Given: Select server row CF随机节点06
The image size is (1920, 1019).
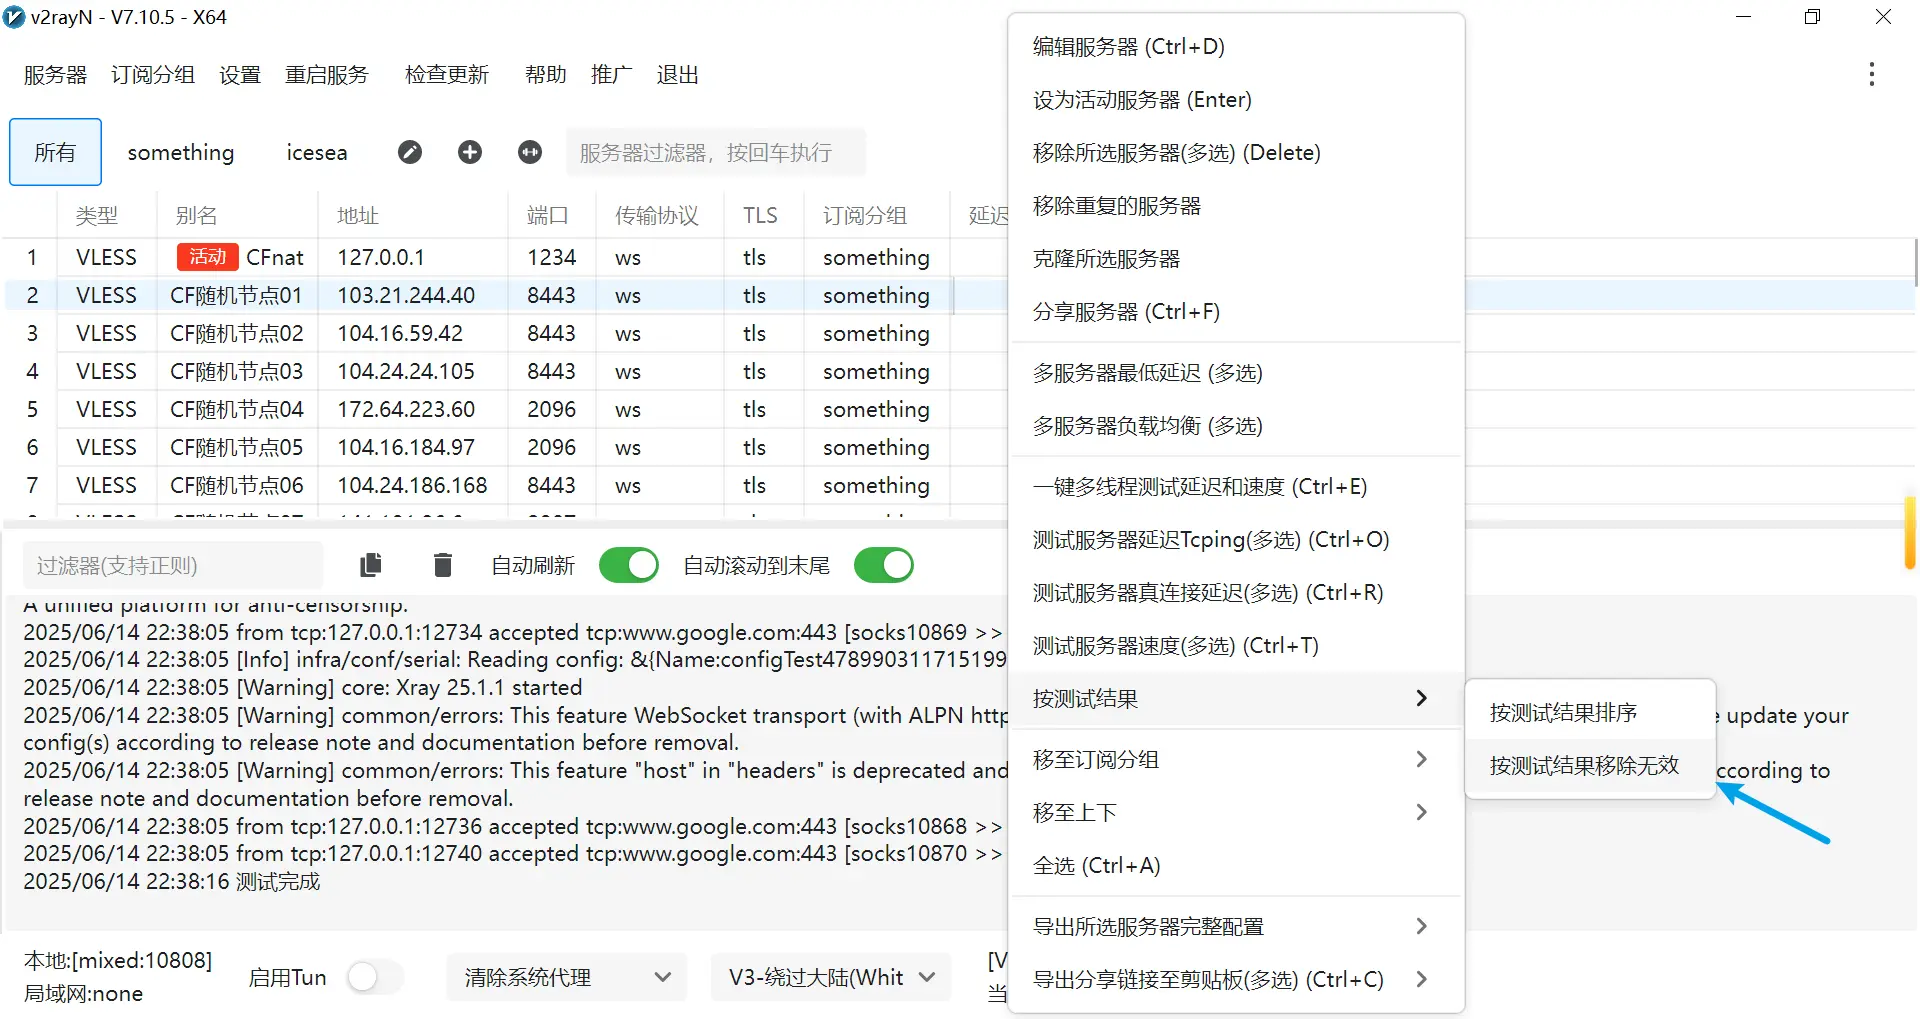Looking at the screenshot, I should click(505, 485).
